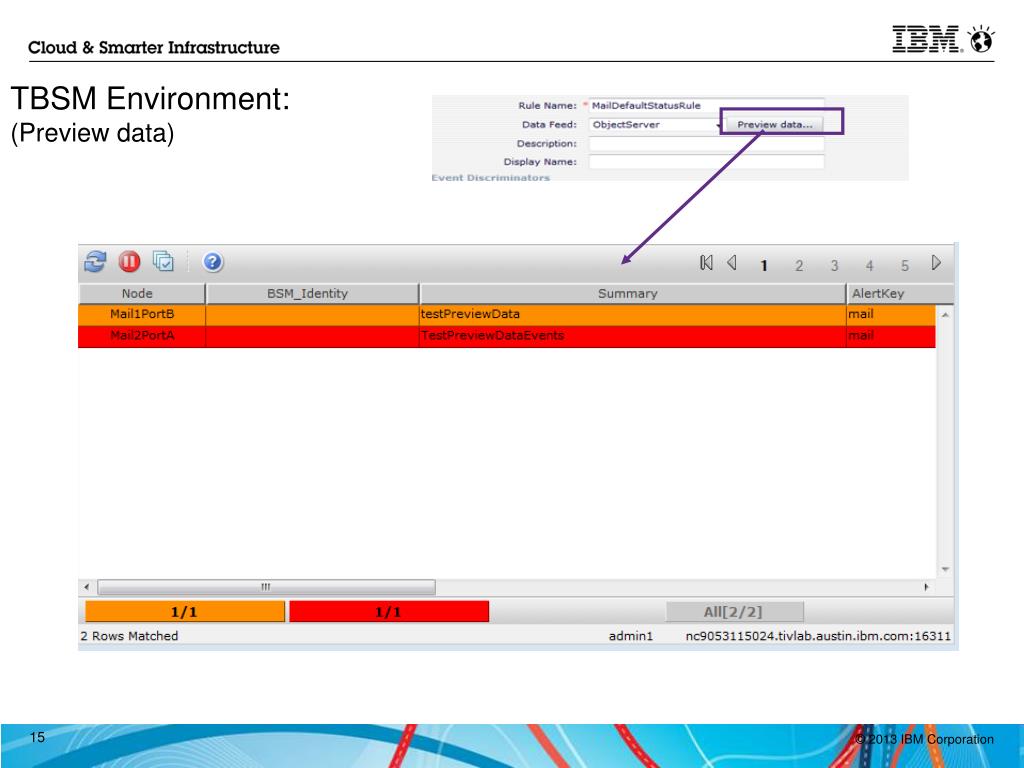Click the Description input field
This screenshot has height=768, width=1024.
click(707, 144)
